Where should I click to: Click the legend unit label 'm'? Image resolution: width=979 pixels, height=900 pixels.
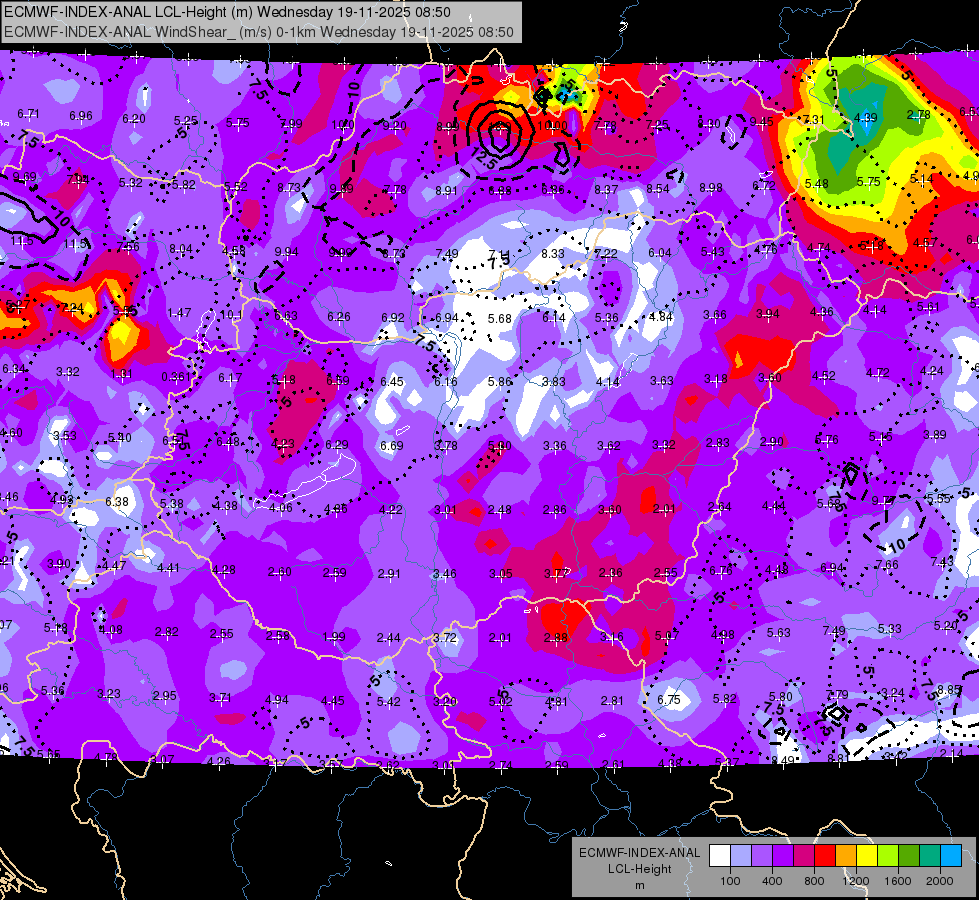click(x=640, y=886)
